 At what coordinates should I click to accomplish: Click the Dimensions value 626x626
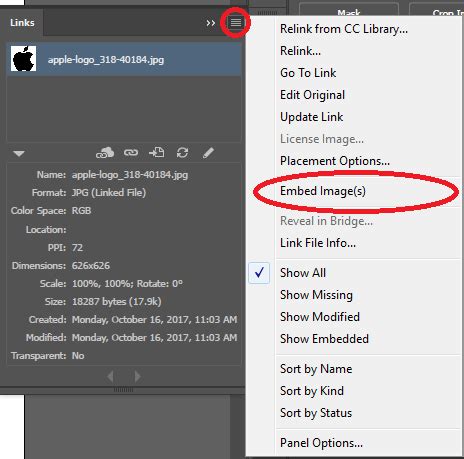(91, 266)
